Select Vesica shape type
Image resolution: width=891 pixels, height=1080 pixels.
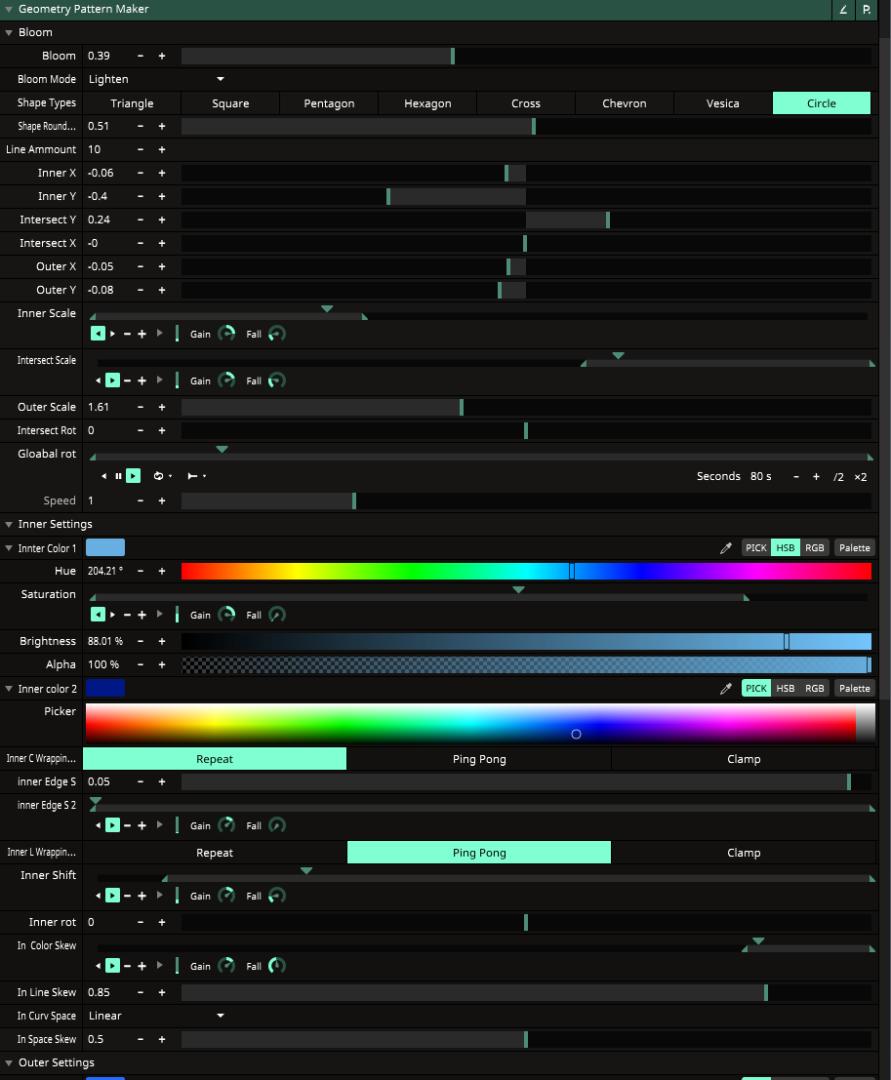[x=723, y=103]
